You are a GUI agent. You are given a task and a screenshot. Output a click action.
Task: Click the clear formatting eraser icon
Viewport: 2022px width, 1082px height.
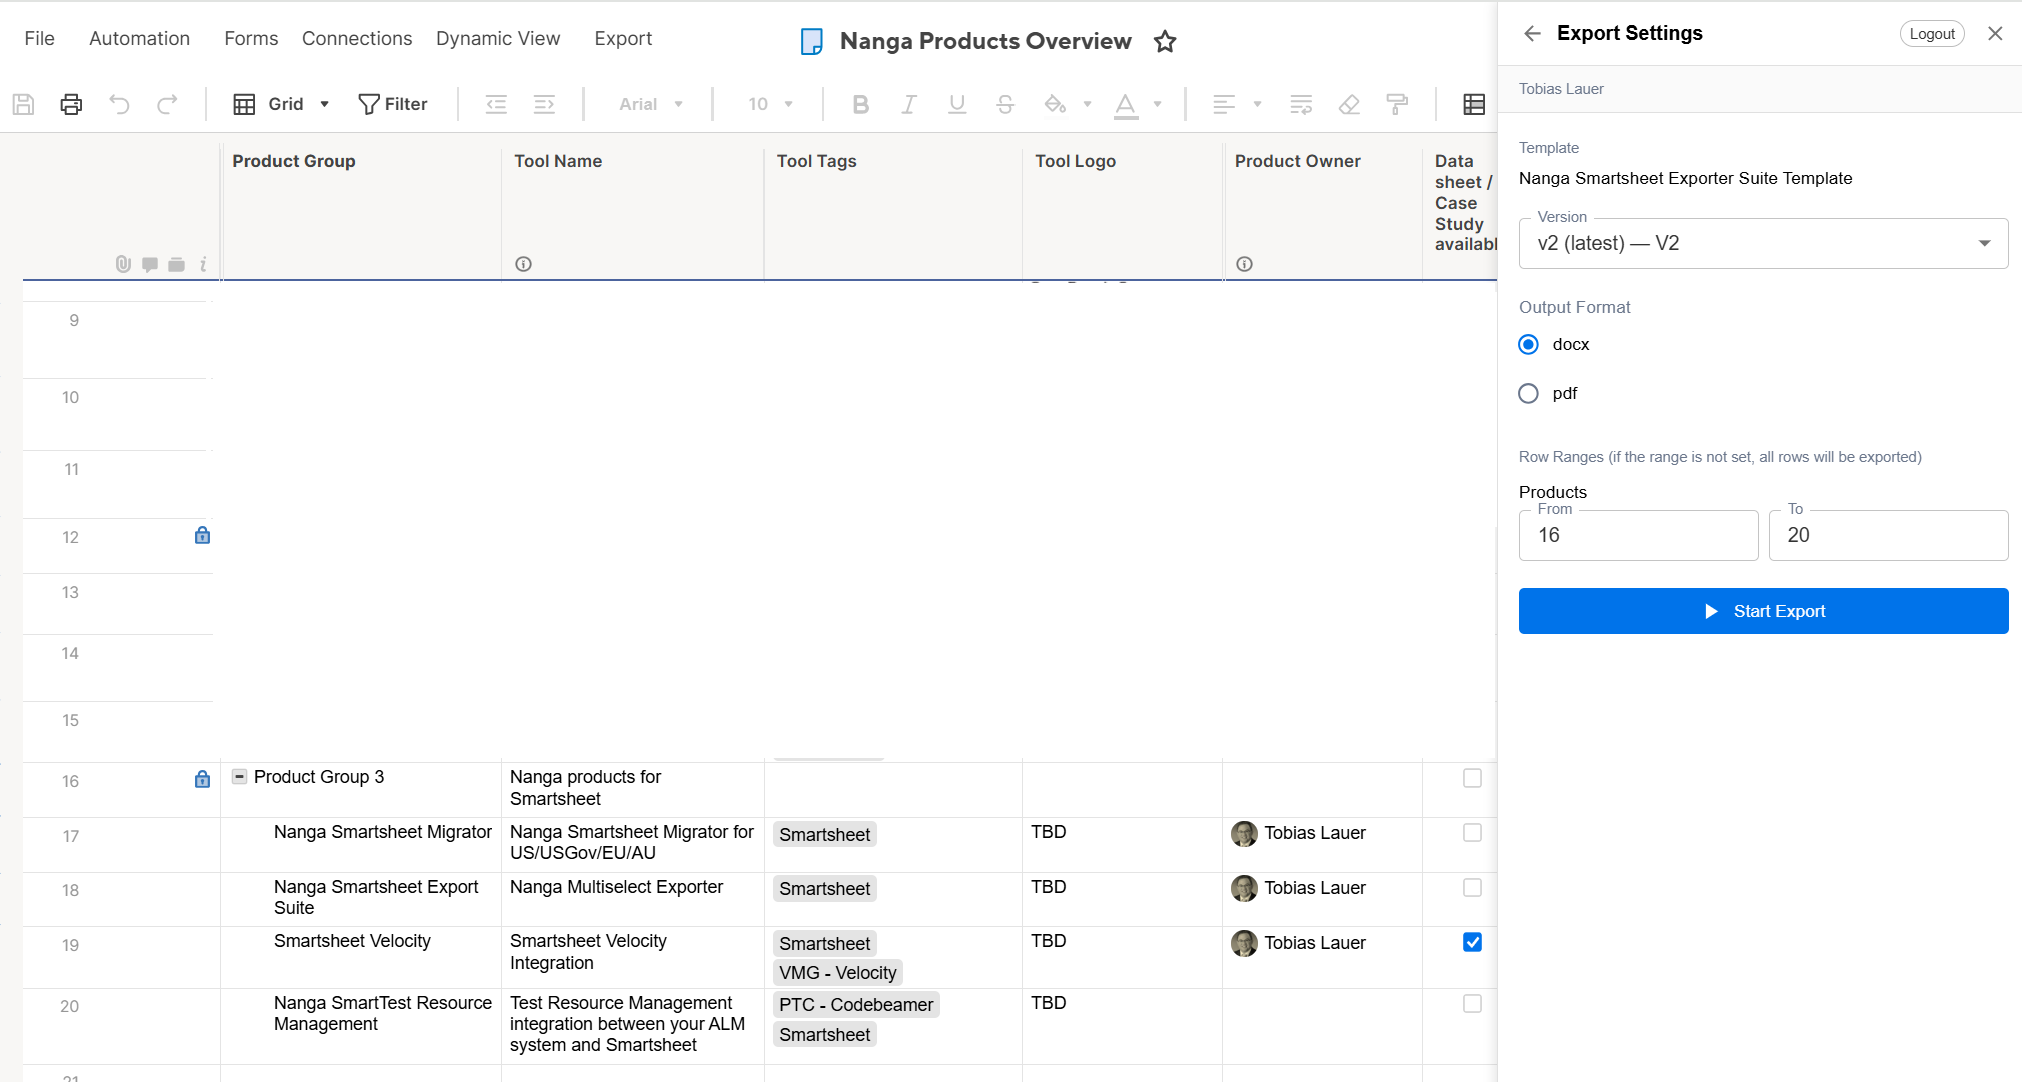click(1349, 104)
